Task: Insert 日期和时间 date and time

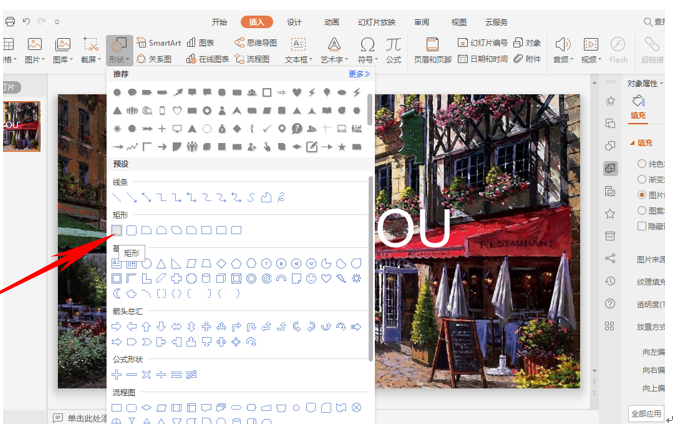Action: (482, 59)
